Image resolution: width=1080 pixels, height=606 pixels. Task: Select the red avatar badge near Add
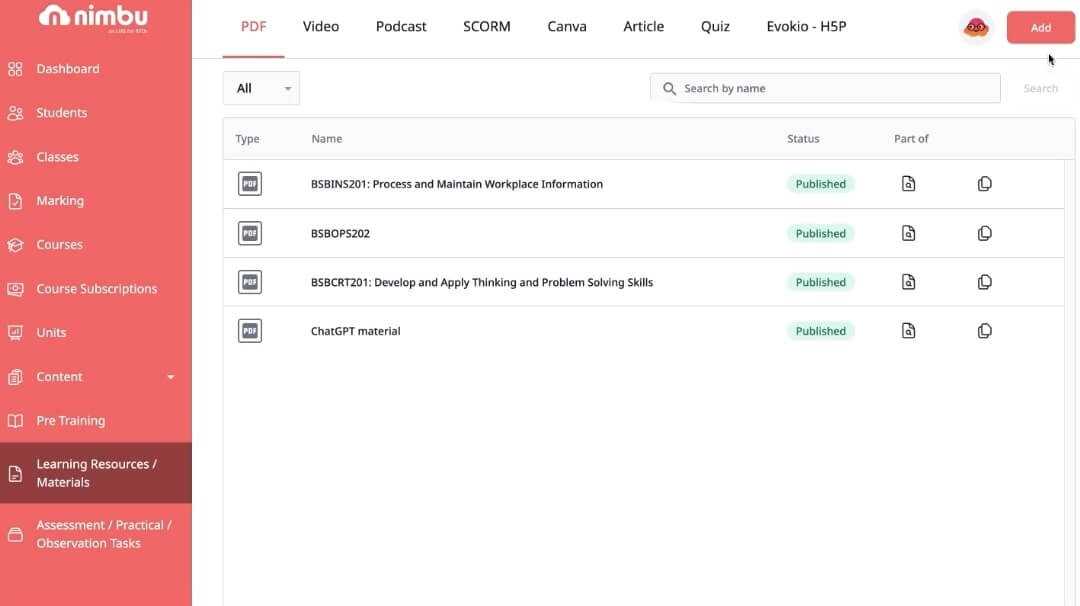973,27
